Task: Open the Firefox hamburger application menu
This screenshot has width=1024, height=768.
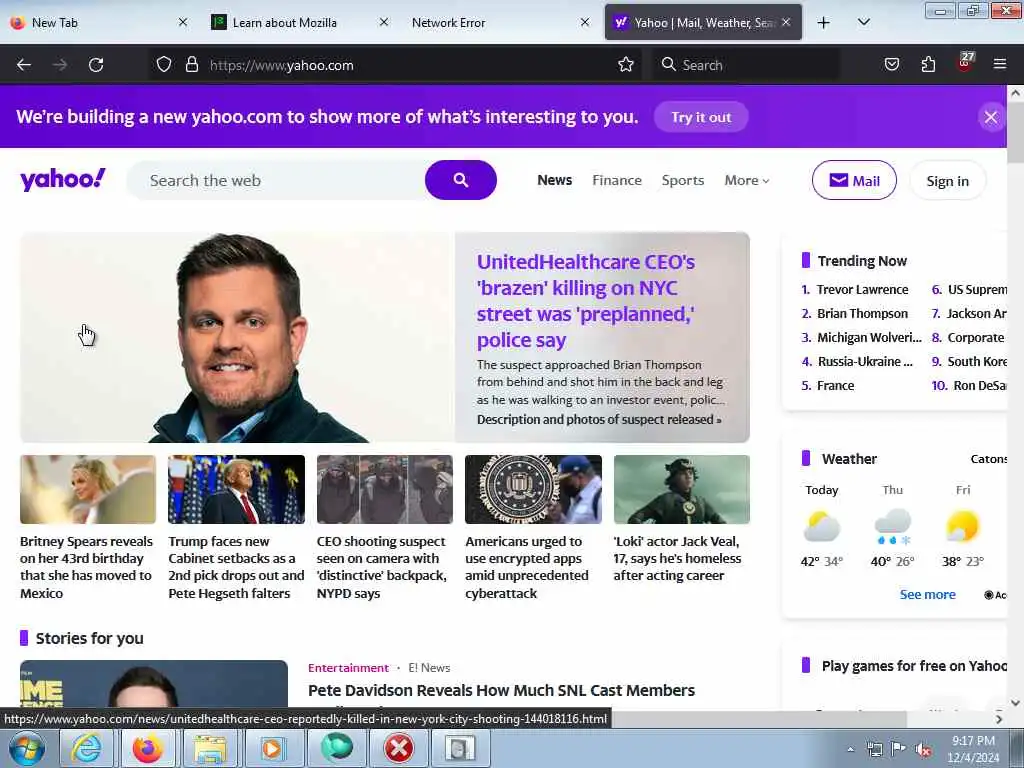Action: point(999,65)
